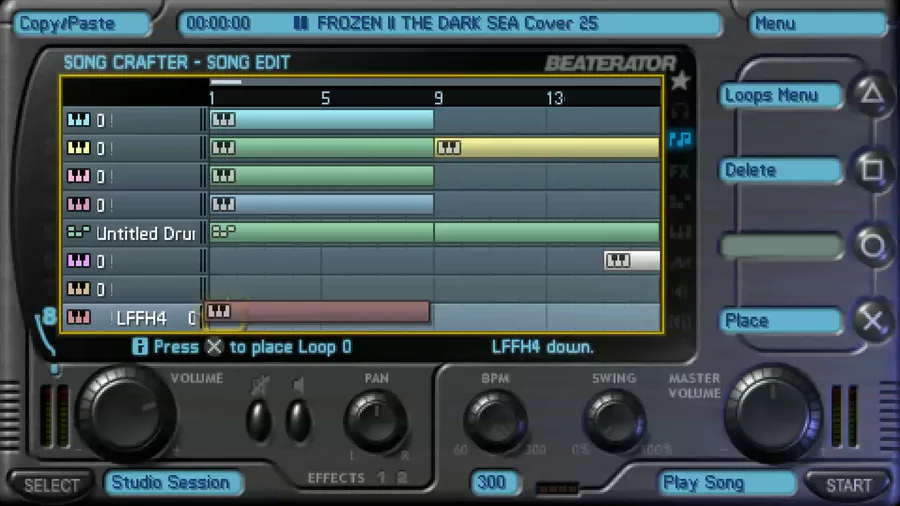This screenshot has height=506, width=900.
Task: Open the Loops Menu
Action: pyautogui.click(x=781, y=95)
